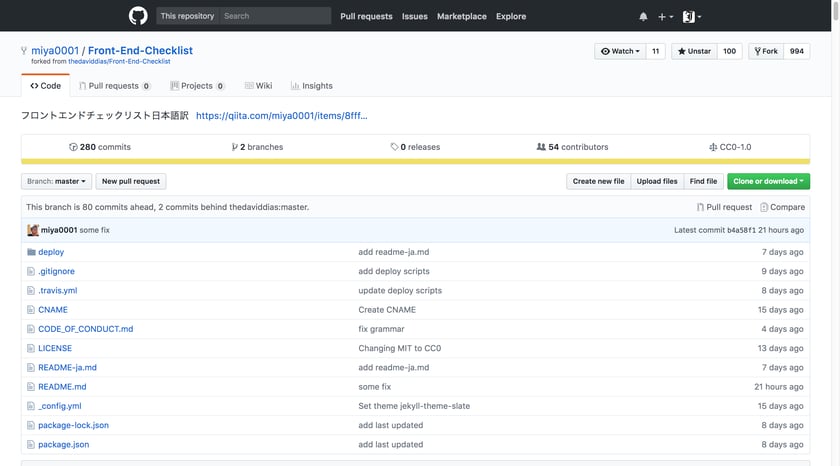Open 'some fix' message beside miya0001
The width and height of the screenshot is (840, 466).
coord(94,230)
